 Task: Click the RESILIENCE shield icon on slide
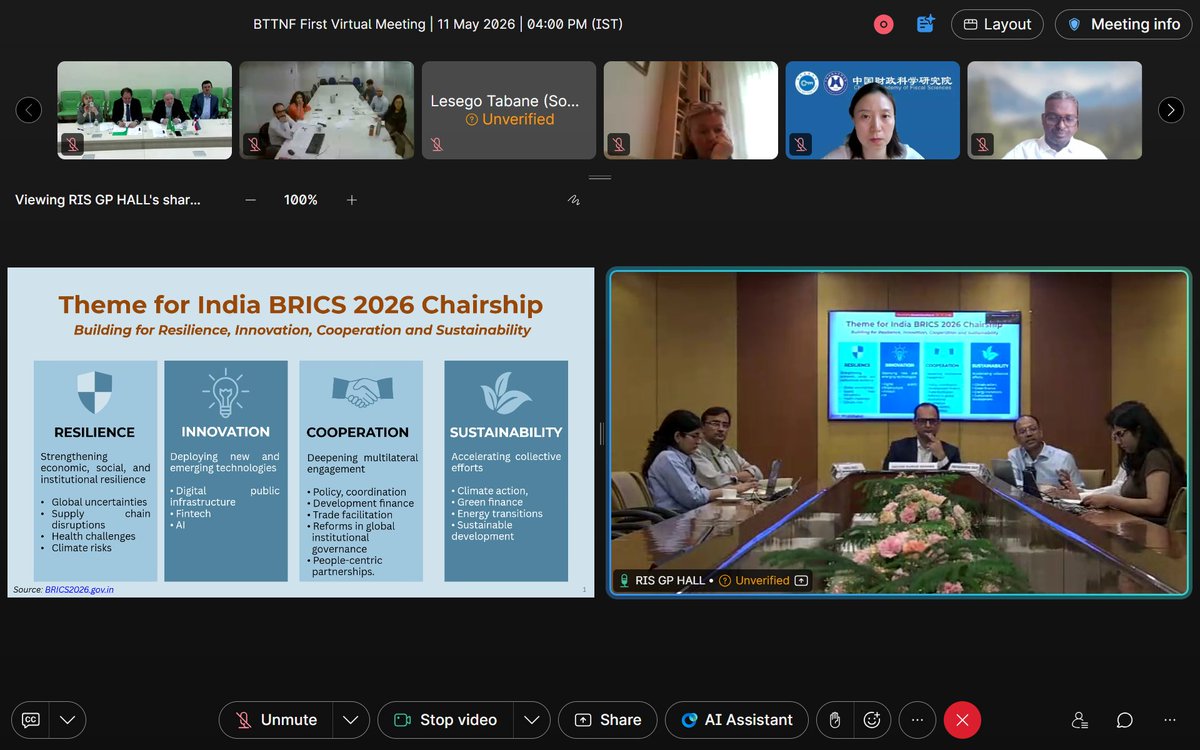[95, 393]
